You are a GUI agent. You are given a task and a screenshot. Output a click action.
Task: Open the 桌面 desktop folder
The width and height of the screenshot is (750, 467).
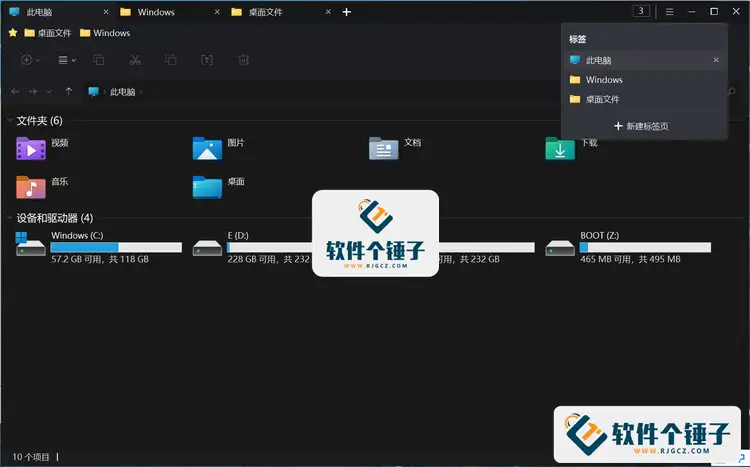tap(207, 187)
